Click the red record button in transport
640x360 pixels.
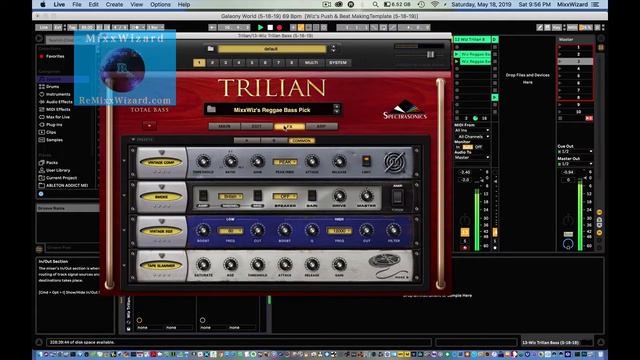280,27
